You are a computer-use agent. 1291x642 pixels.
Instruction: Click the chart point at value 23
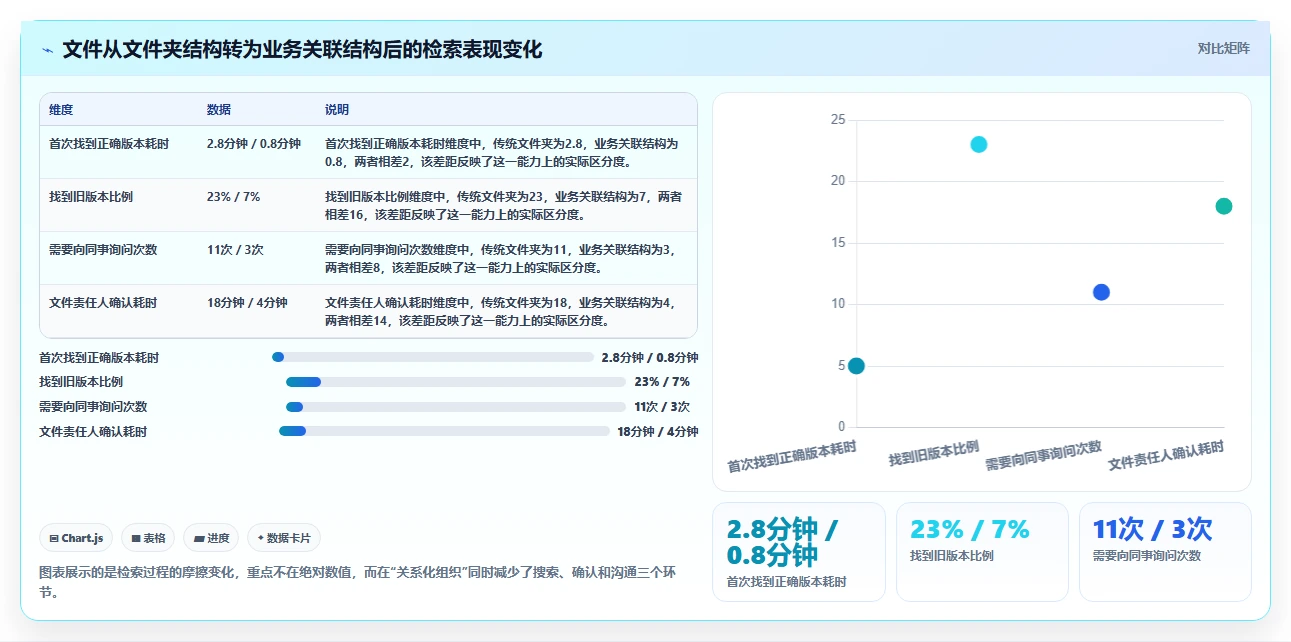click(x=979, y=144)
